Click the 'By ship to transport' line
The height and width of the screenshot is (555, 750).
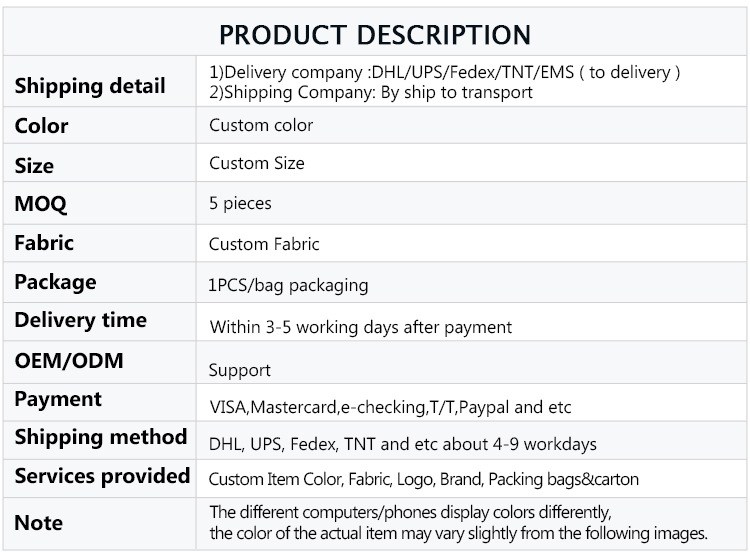tap(370, 92)
